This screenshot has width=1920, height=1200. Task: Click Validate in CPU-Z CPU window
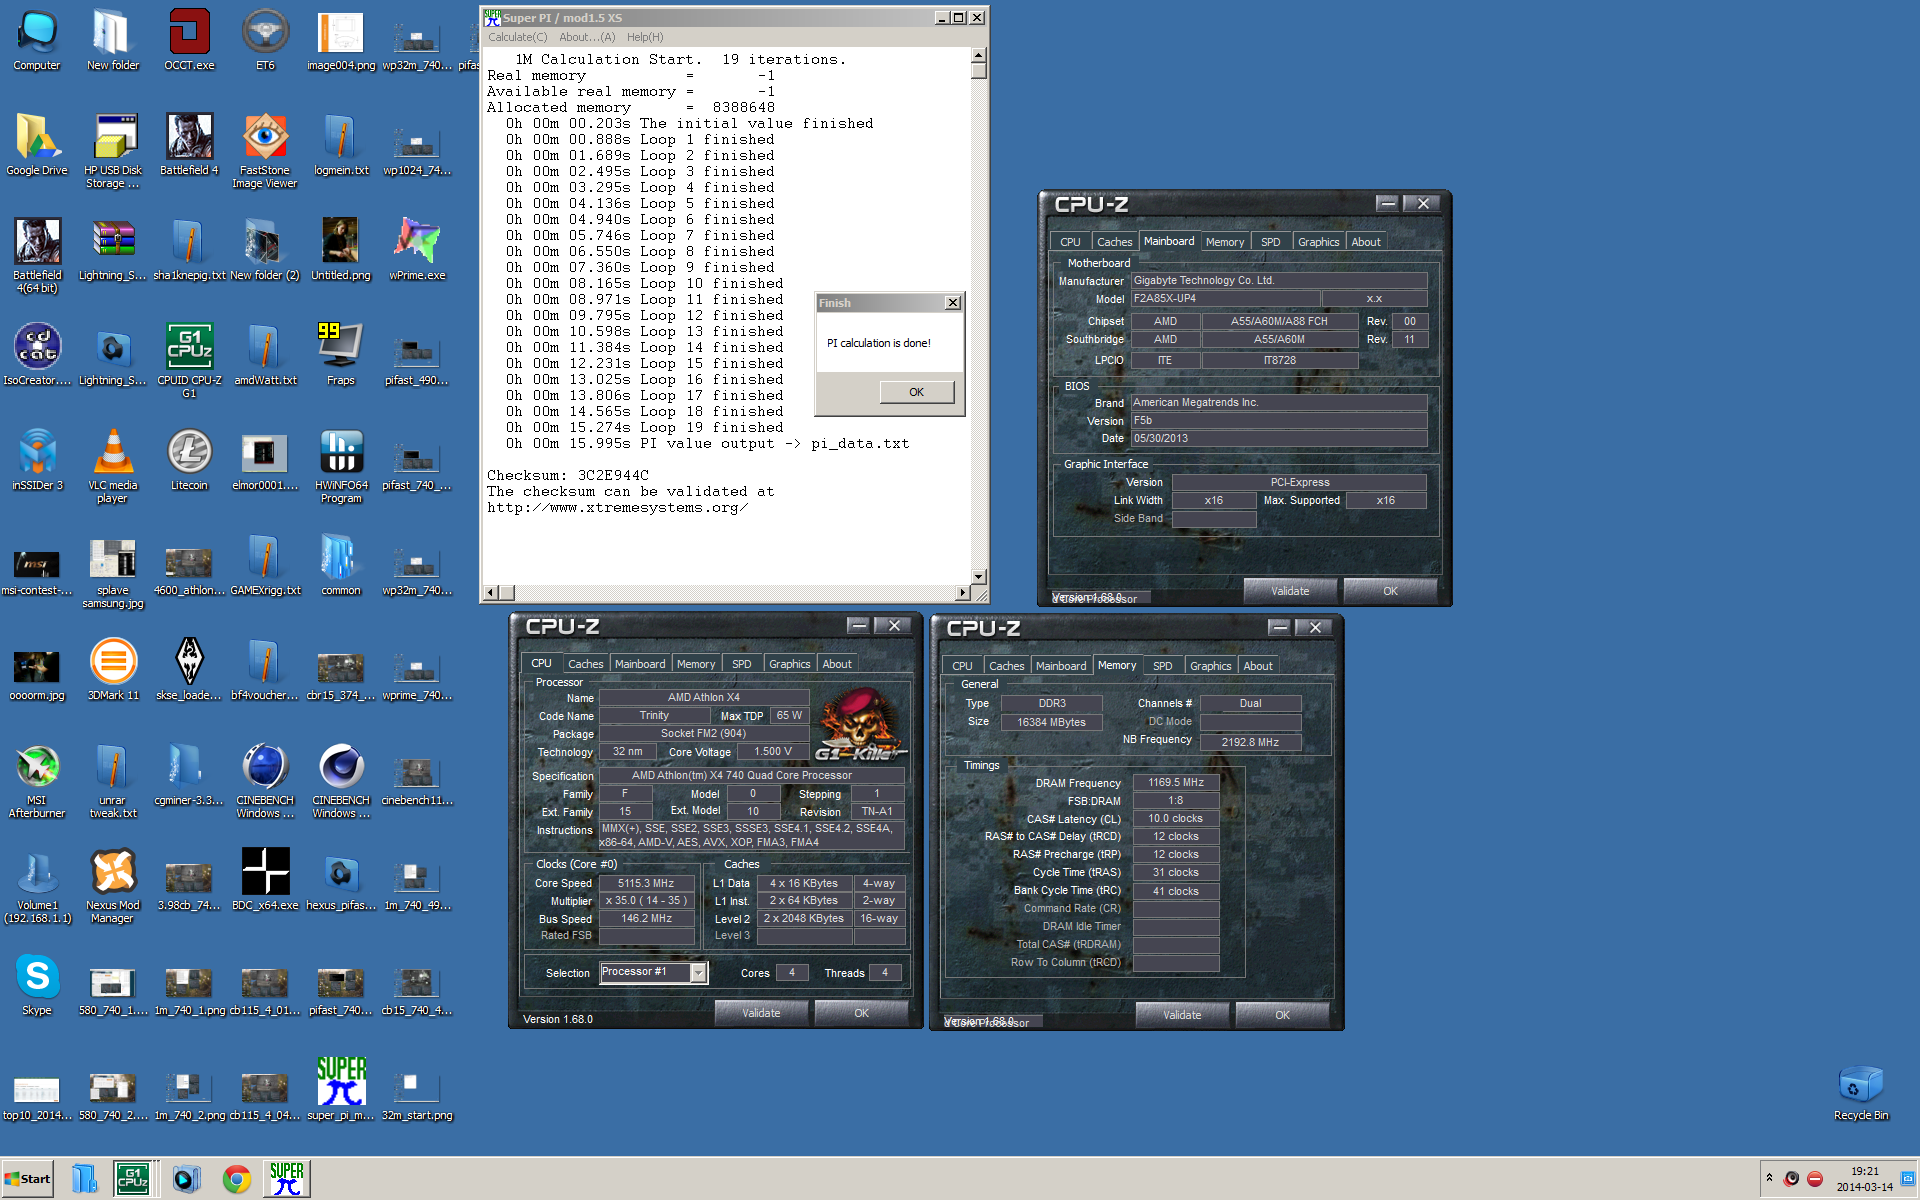(761, 1013)
